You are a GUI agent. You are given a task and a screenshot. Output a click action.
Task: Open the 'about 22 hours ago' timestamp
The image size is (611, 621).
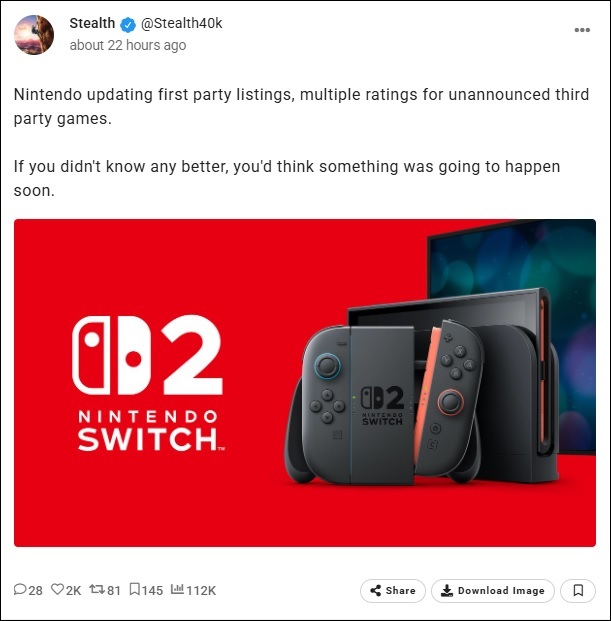click(x=128, y=45)
